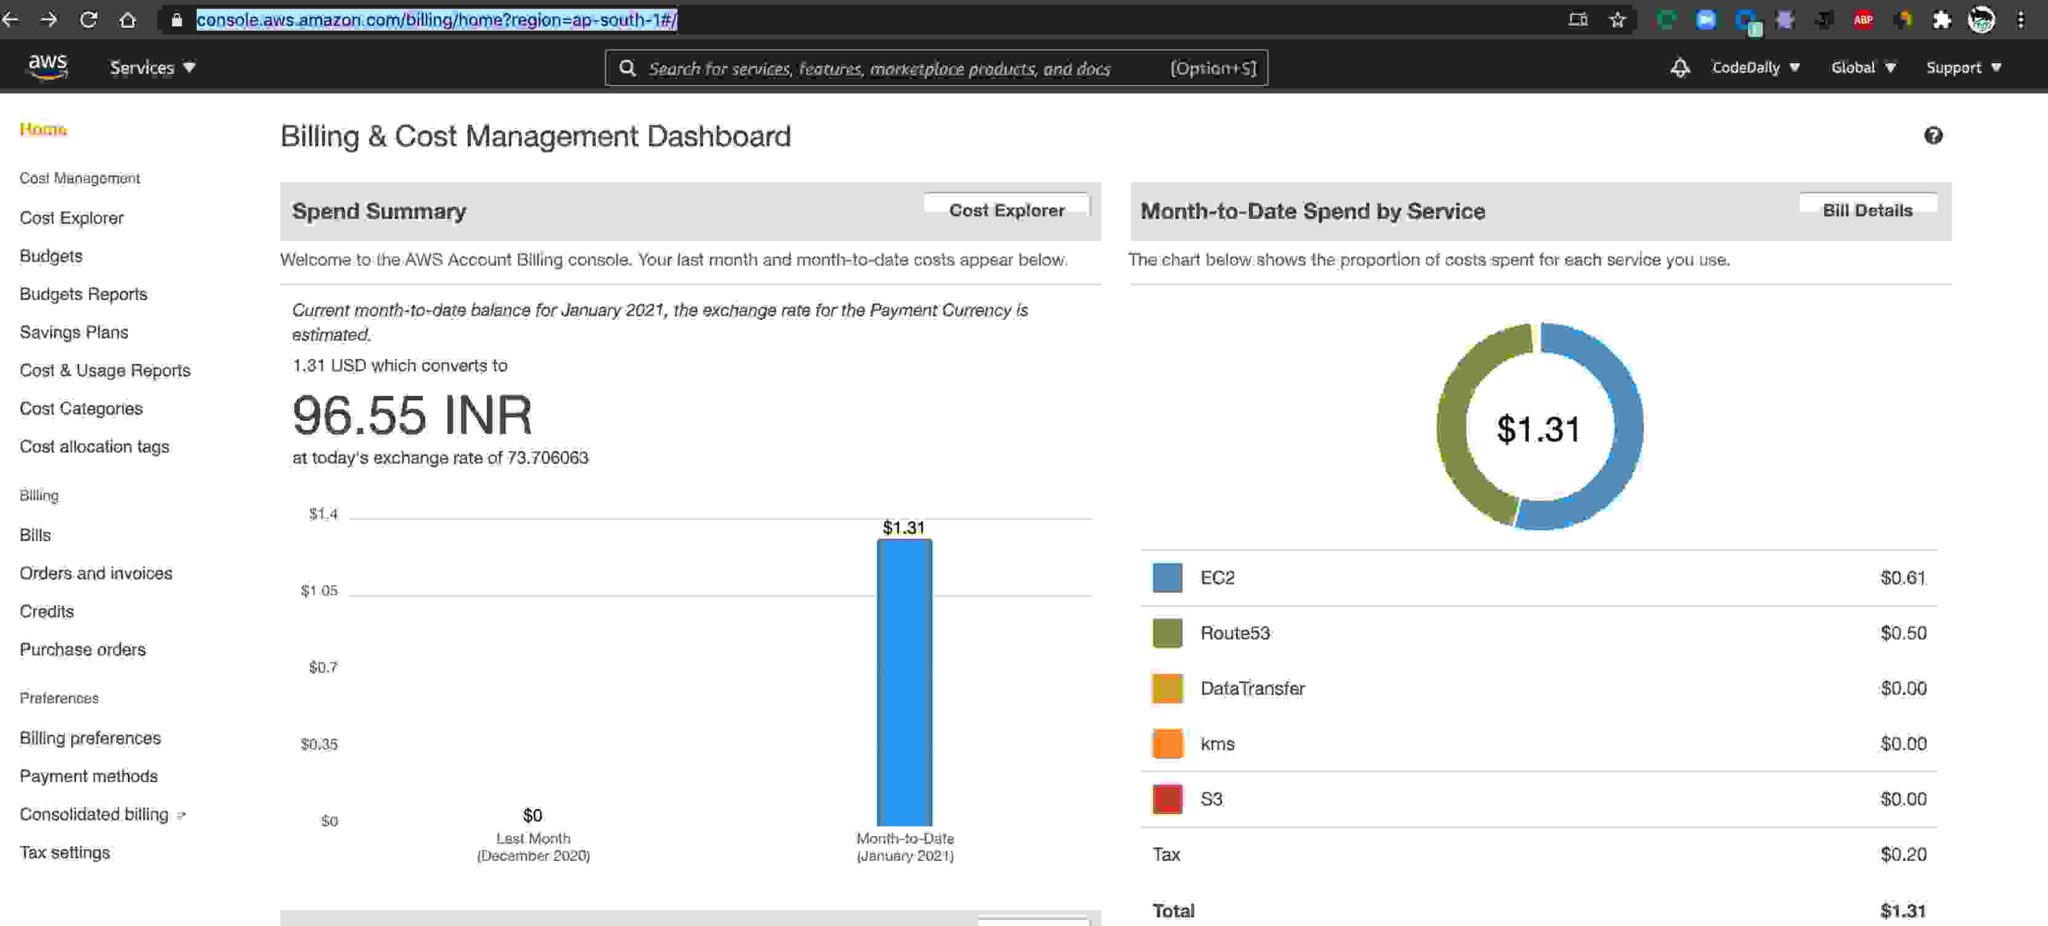Go to Home in the billing sidebar
This screenshot has width=2048, height=926.
(43, 129)
